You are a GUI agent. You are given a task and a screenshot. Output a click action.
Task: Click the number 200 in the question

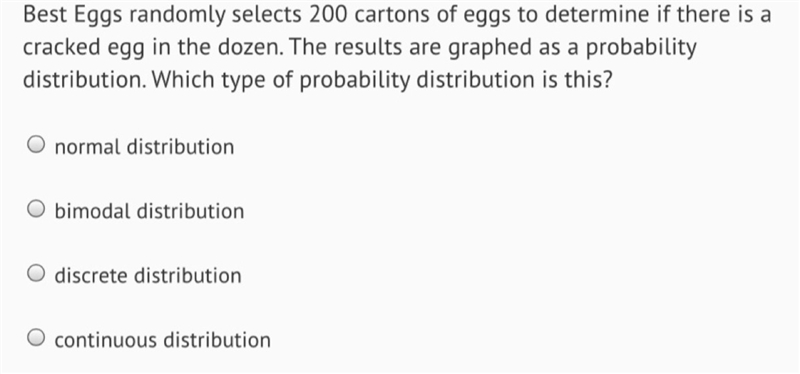pyautogui.click(x=328, y=15)
